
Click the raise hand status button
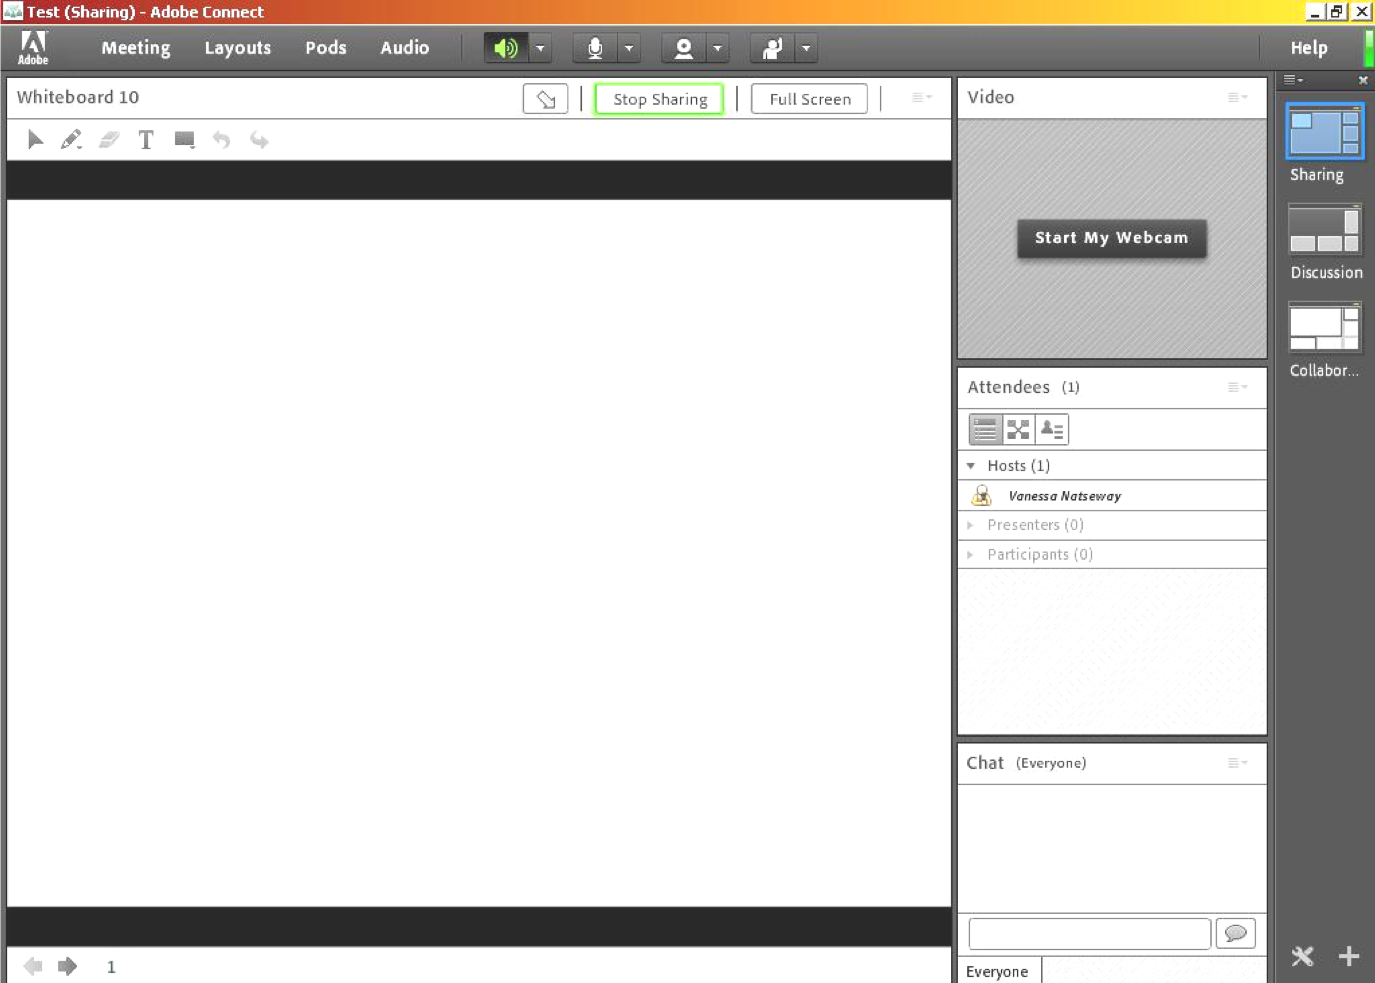coord(772,48)
